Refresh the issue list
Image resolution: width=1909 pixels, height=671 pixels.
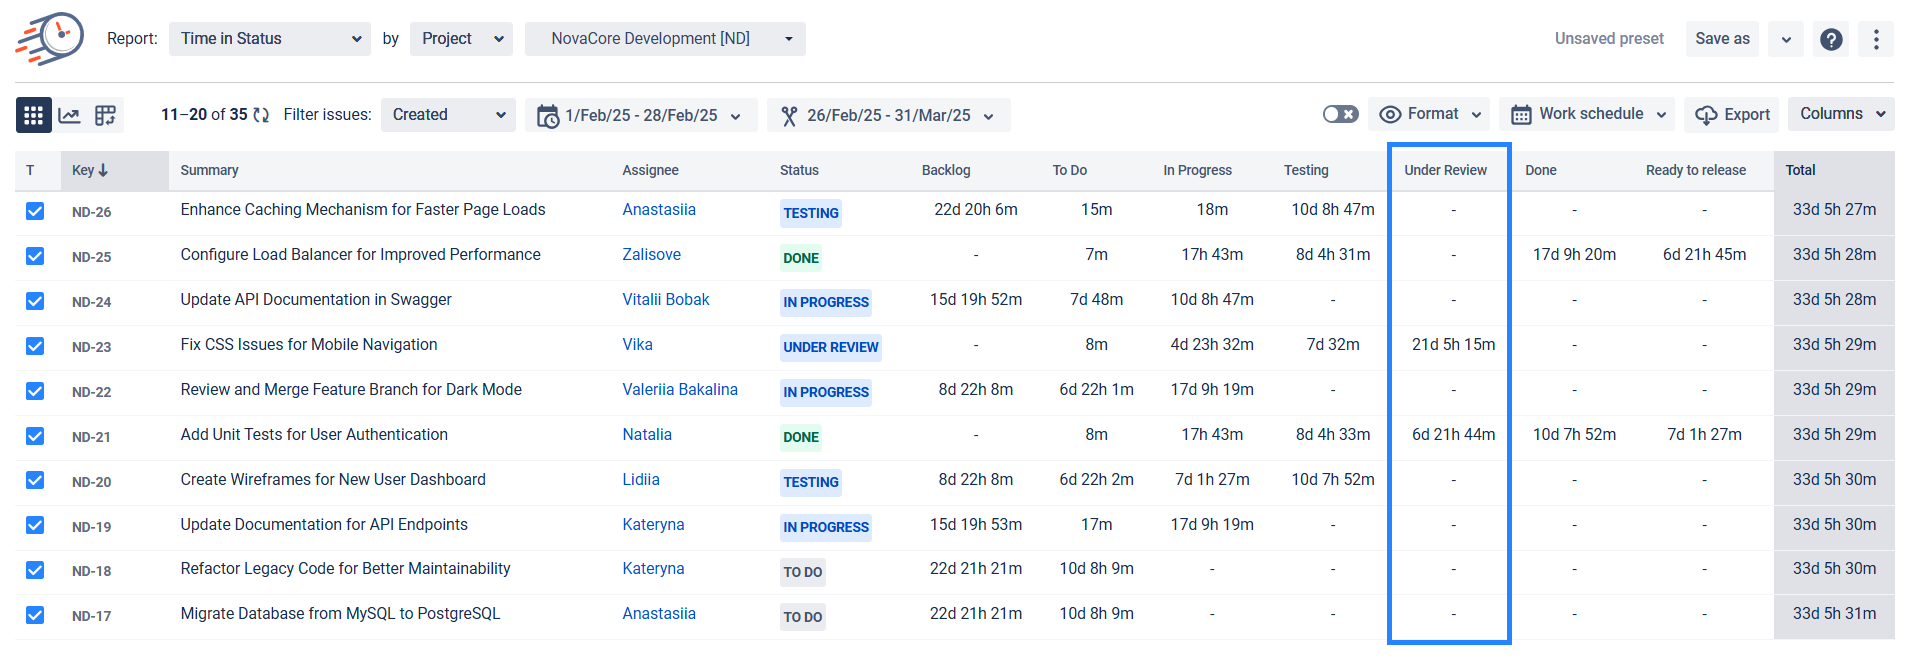click(x=261, y=115)
